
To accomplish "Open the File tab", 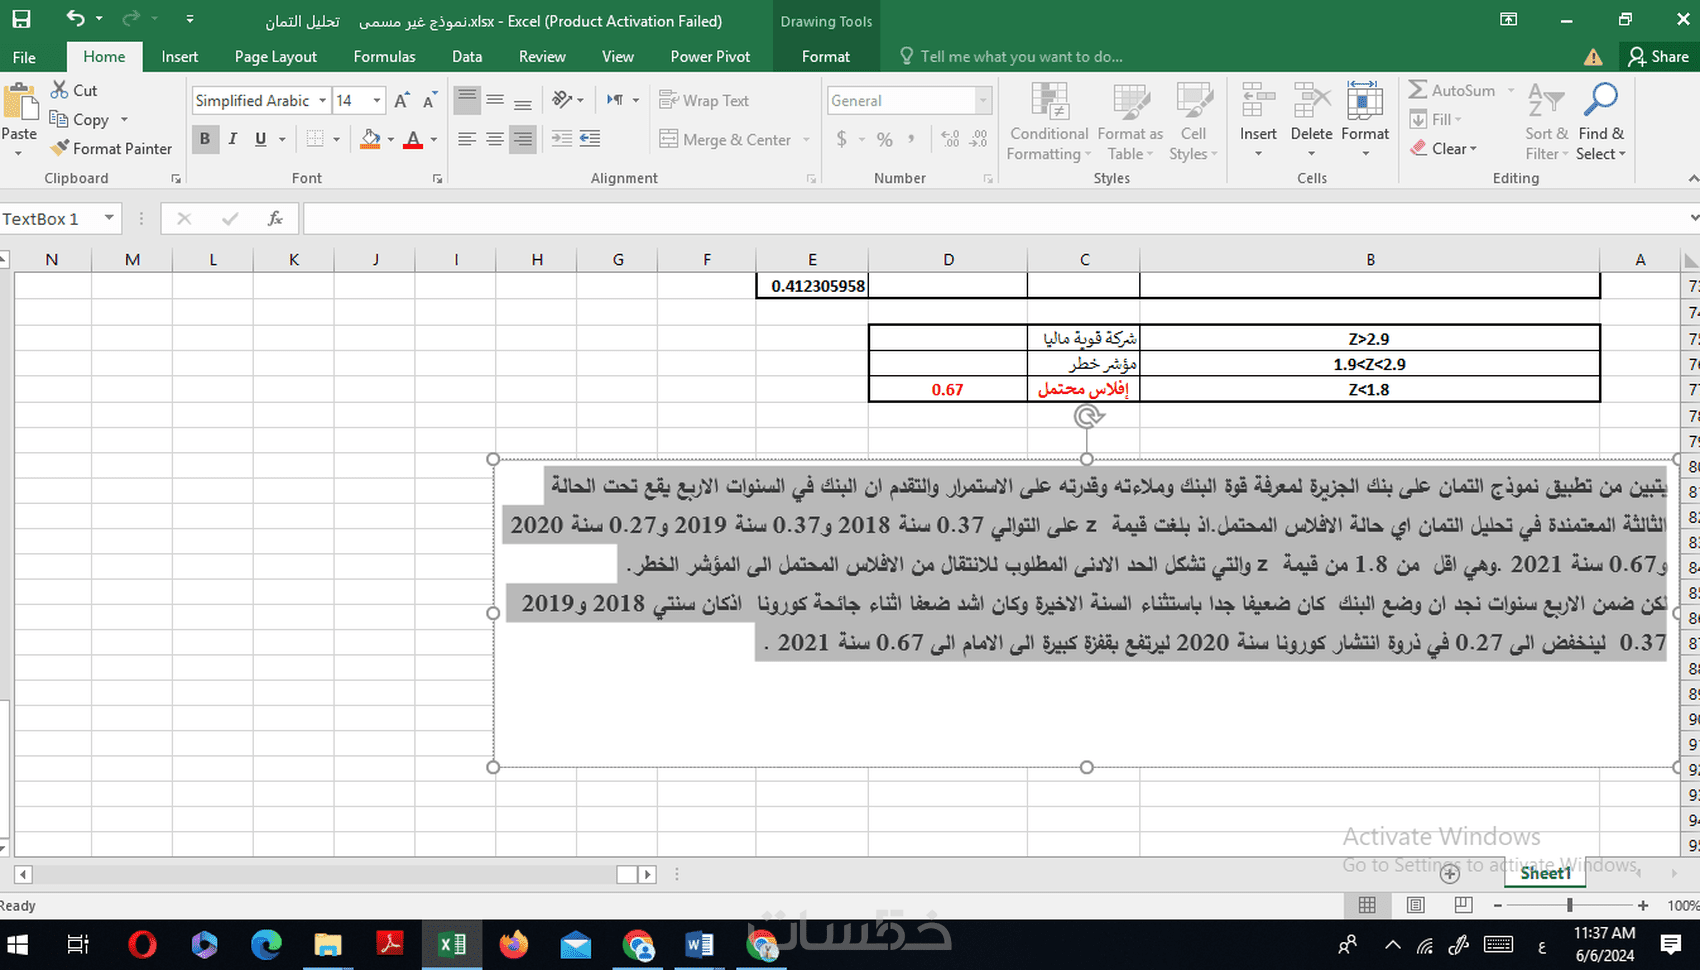I will coord(24,56).
